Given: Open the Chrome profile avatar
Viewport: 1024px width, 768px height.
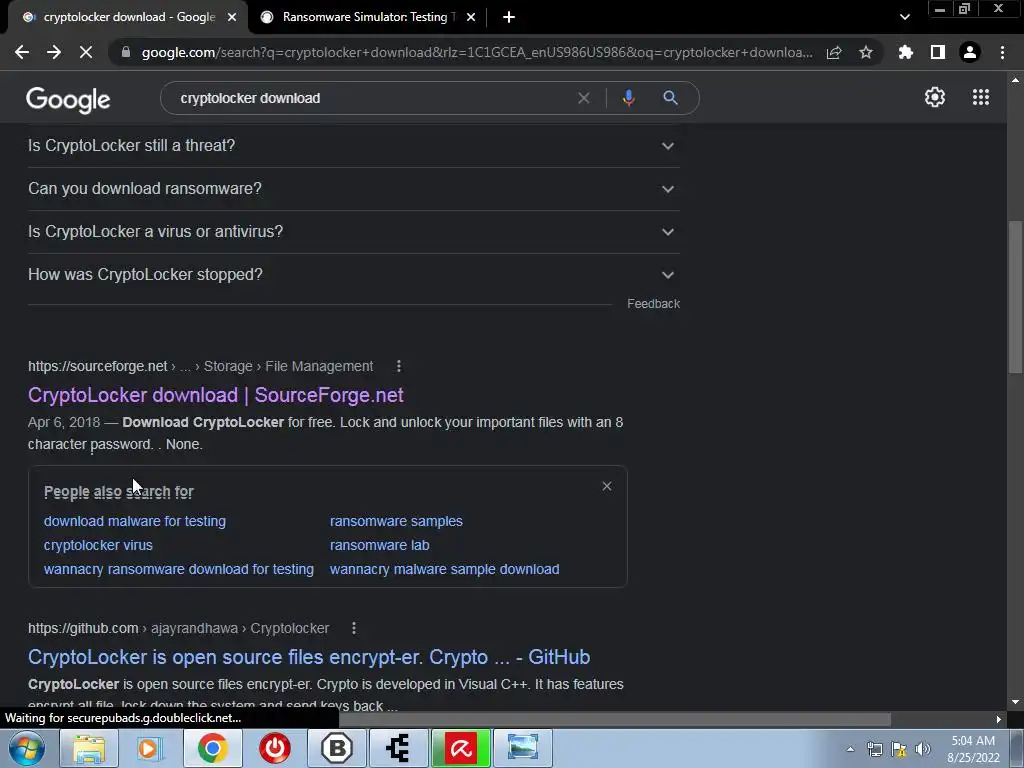Looking at the screenshot, I should [x=970, y=52].
